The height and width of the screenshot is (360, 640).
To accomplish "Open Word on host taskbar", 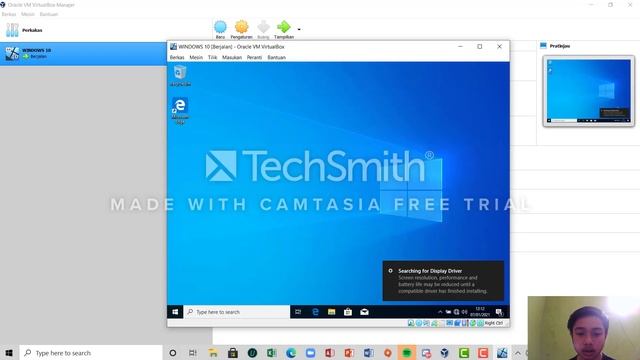I will (x=369, y=353).
